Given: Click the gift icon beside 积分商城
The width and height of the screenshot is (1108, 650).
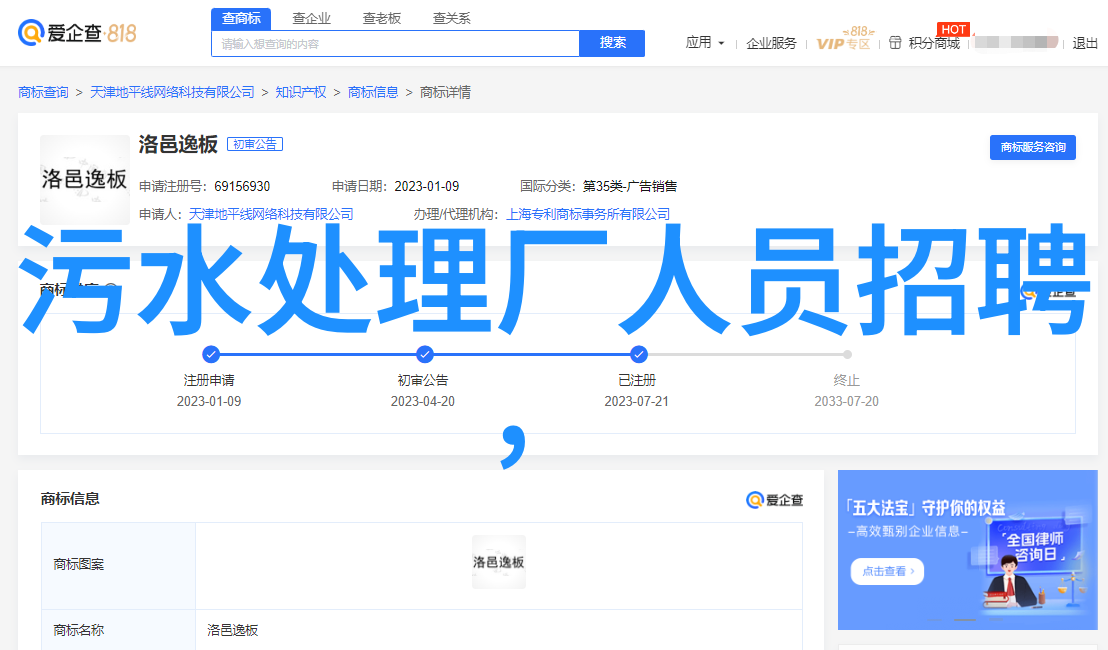Looking at the screenshot, I should [x=895, y=43].
